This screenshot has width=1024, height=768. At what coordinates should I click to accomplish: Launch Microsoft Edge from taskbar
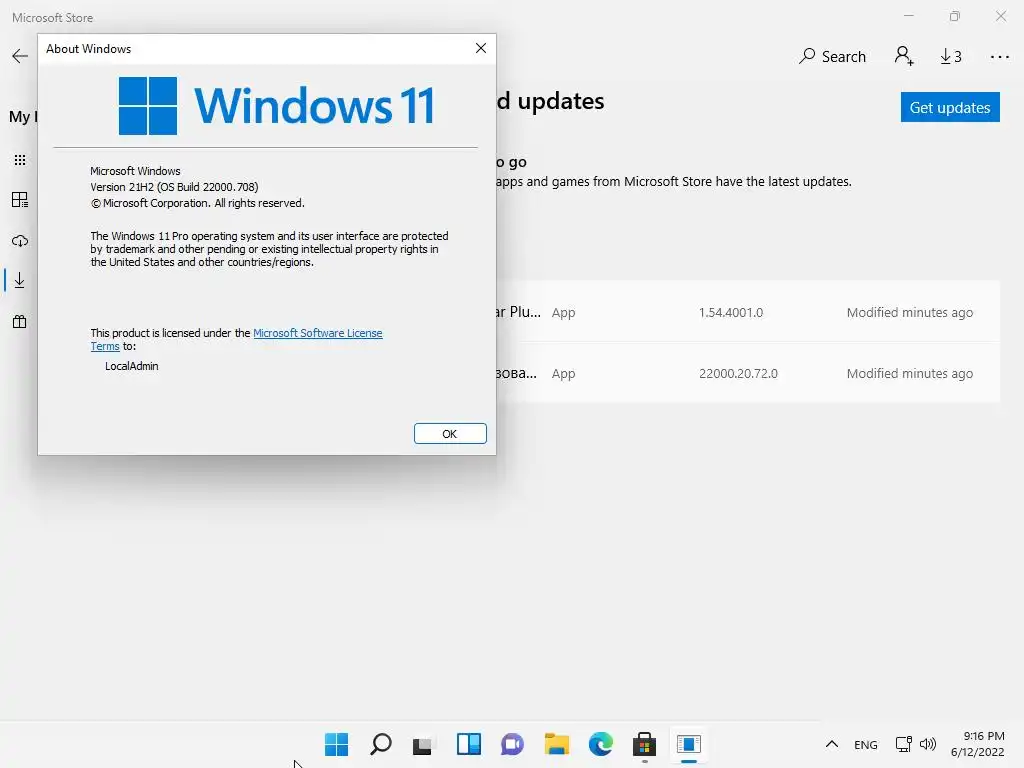(x=600, y=744)
